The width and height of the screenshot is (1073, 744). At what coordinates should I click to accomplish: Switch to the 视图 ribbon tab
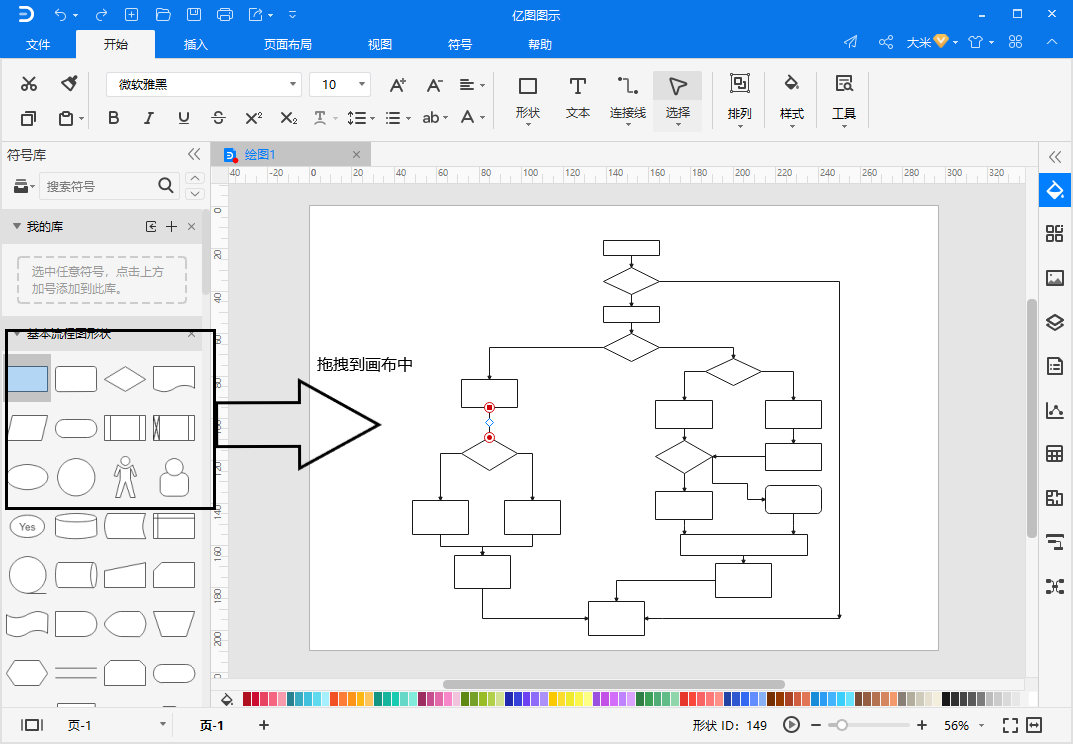380,44
